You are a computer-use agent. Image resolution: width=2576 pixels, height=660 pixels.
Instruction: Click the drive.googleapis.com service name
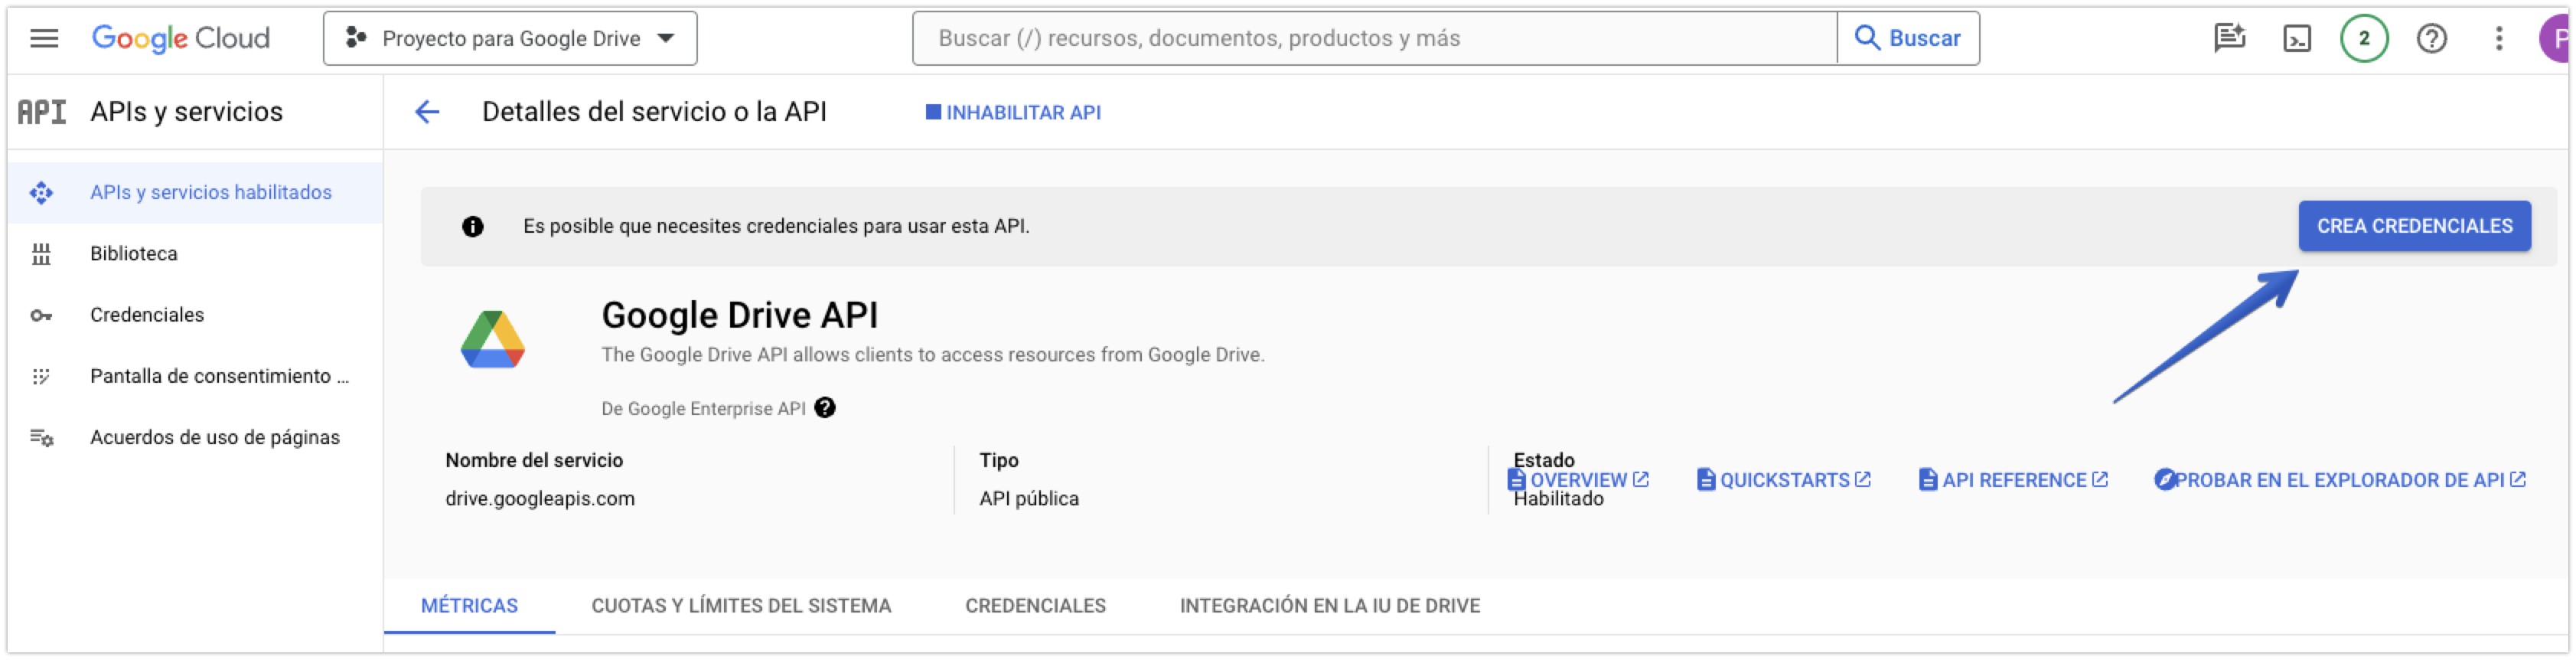point(540,499)
